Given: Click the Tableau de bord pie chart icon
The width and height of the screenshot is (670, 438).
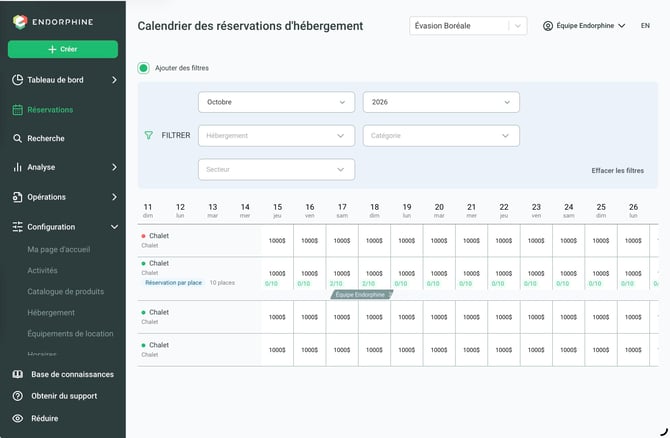Looking at the screenshot, I should tap(18, 80).
